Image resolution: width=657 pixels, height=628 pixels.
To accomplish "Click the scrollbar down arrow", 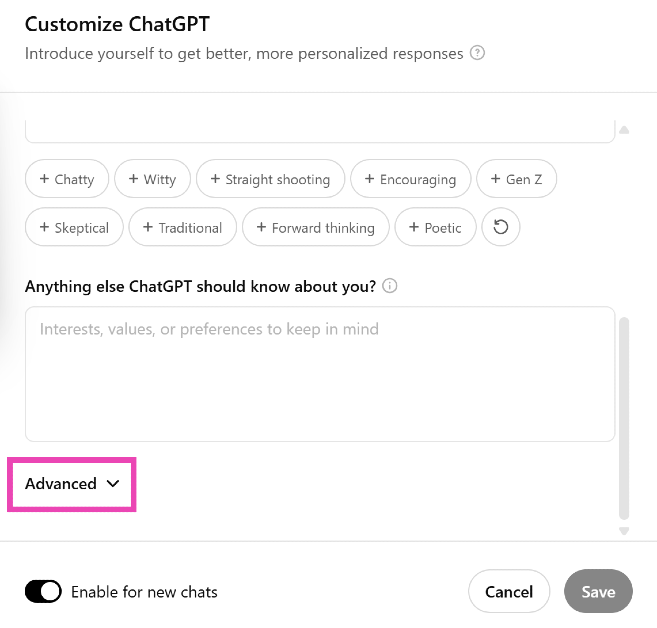I will (624, 531).
